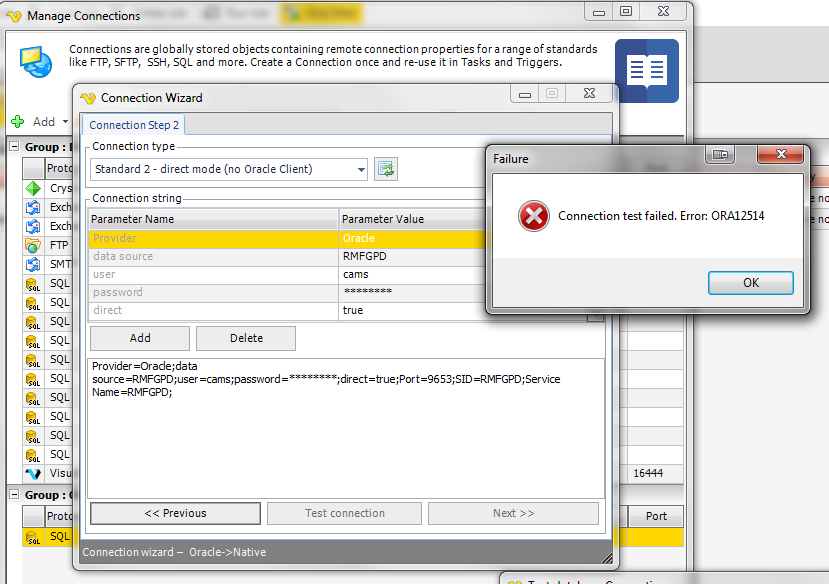Click the connection type refresh icon
The image size is (829, 584).
tap(386, 169)
